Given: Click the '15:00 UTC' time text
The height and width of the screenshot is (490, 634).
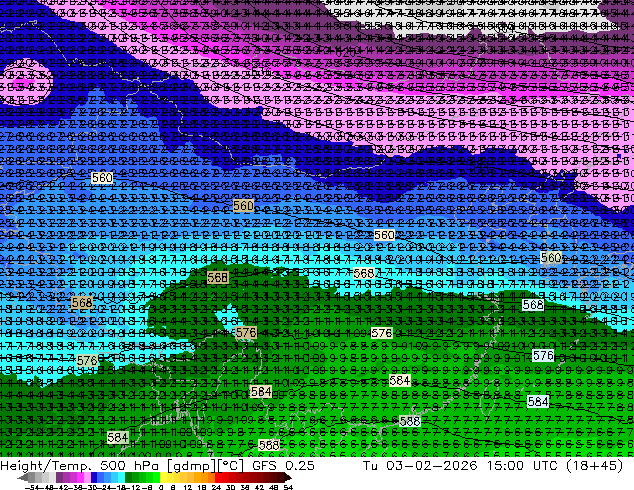Looking at the screenshot, I should [x=524, y=465].
